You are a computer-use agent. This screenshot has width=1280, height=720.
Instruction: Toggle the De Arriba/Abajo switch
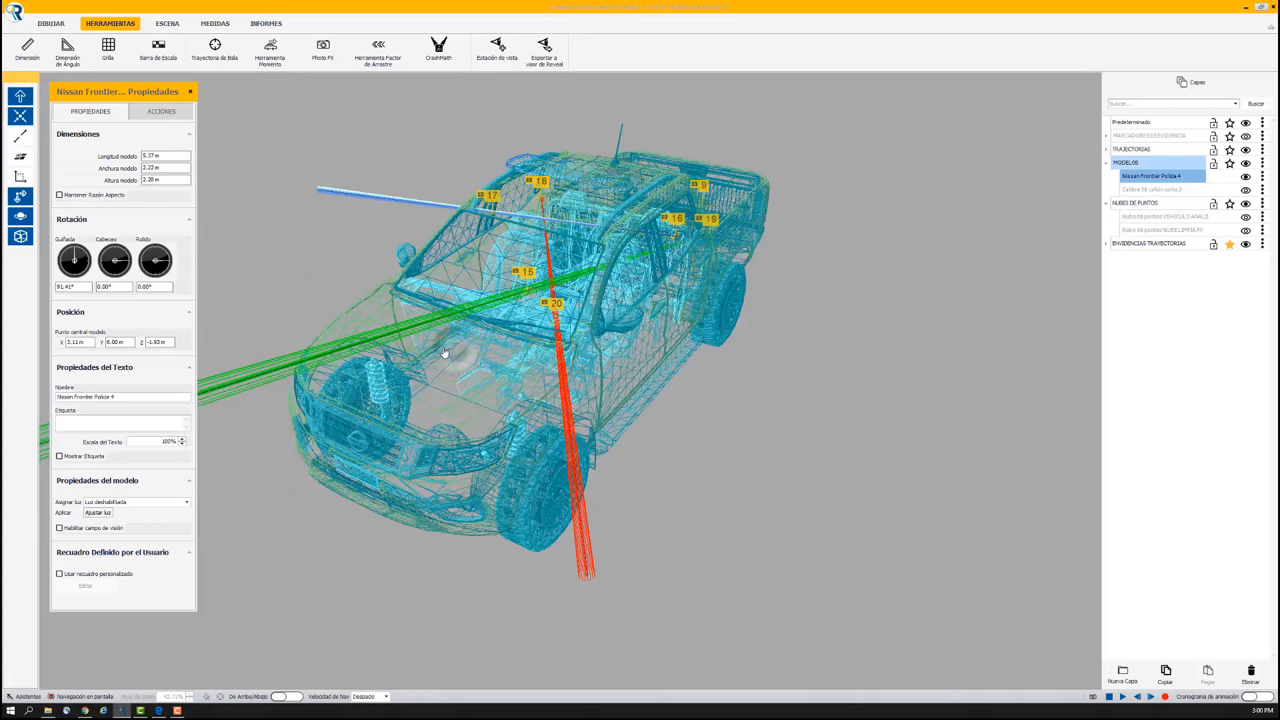pyautogui.click(x=286, y=696)
